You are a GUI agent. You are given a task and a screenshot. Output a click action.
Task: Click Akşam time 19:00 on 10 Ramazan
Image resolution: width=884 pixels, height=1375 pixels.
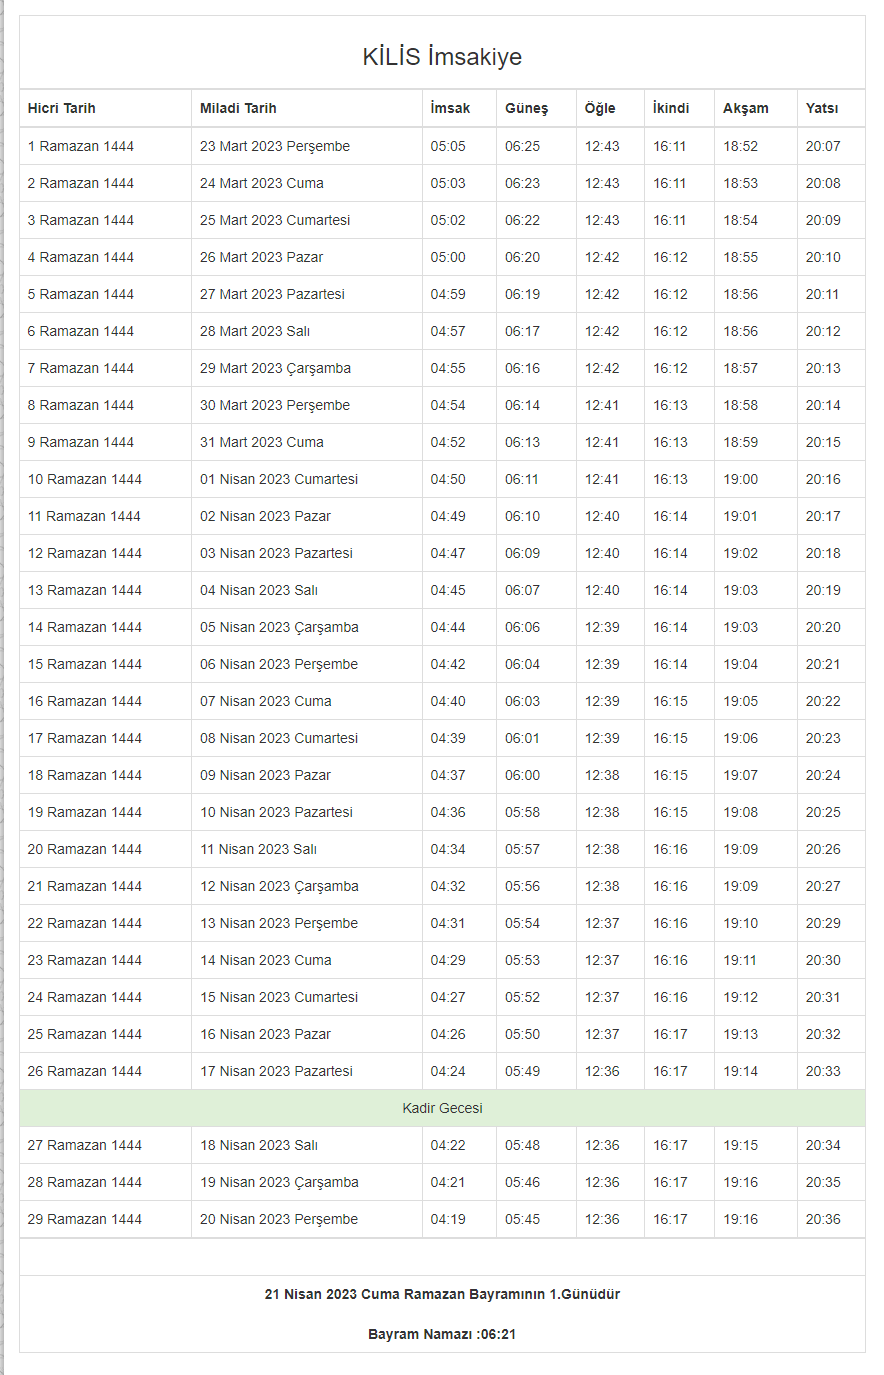click(x=741, y=479)
